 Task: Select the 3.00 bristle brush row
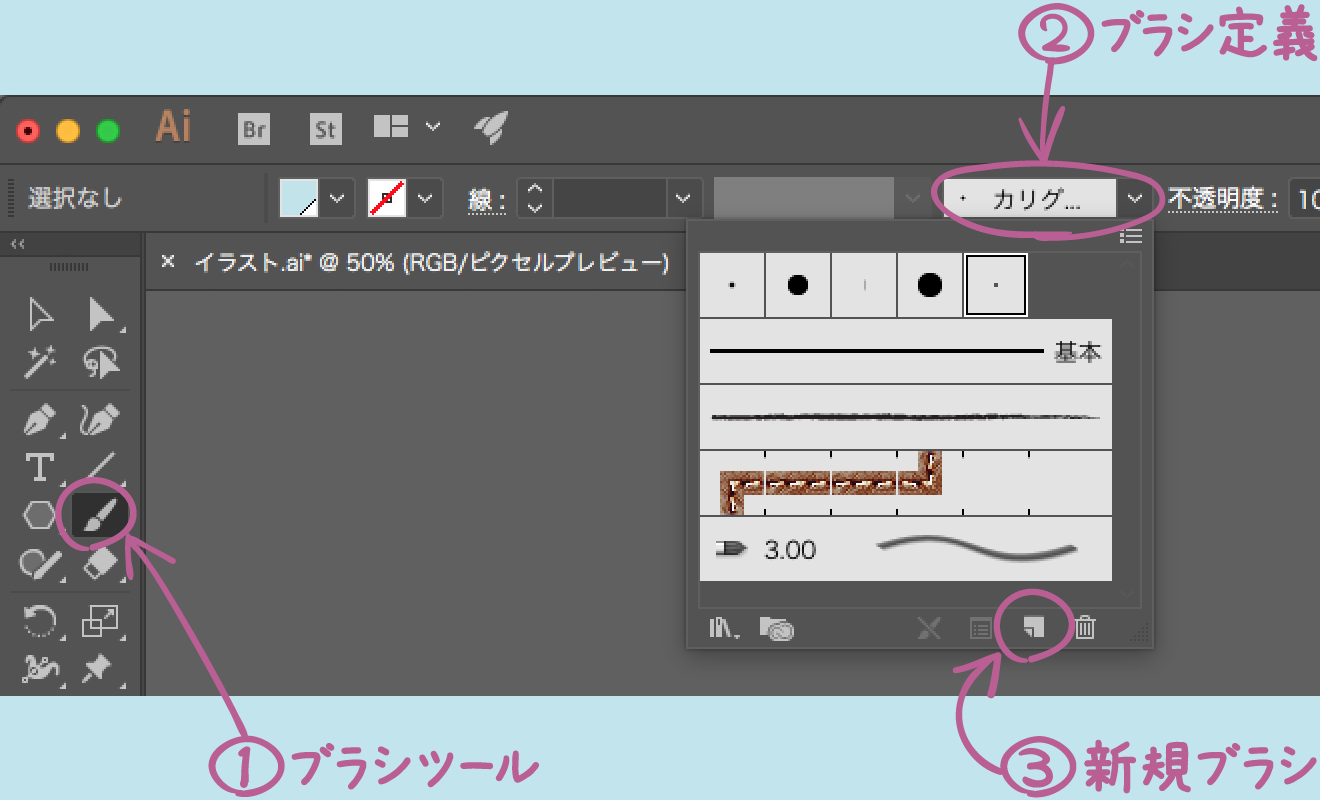906,549
